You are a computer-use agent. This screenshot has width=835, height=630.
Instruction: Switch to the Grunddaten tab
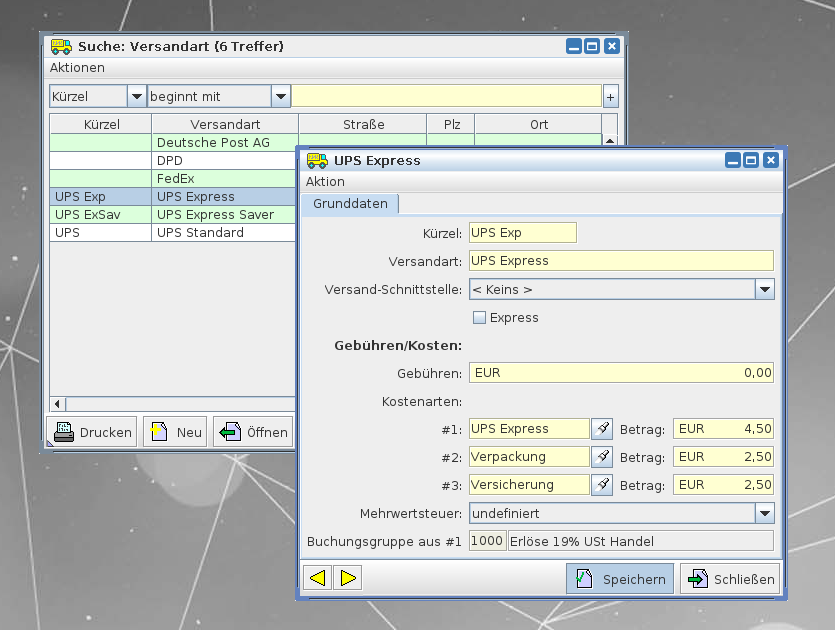(349, 204)
